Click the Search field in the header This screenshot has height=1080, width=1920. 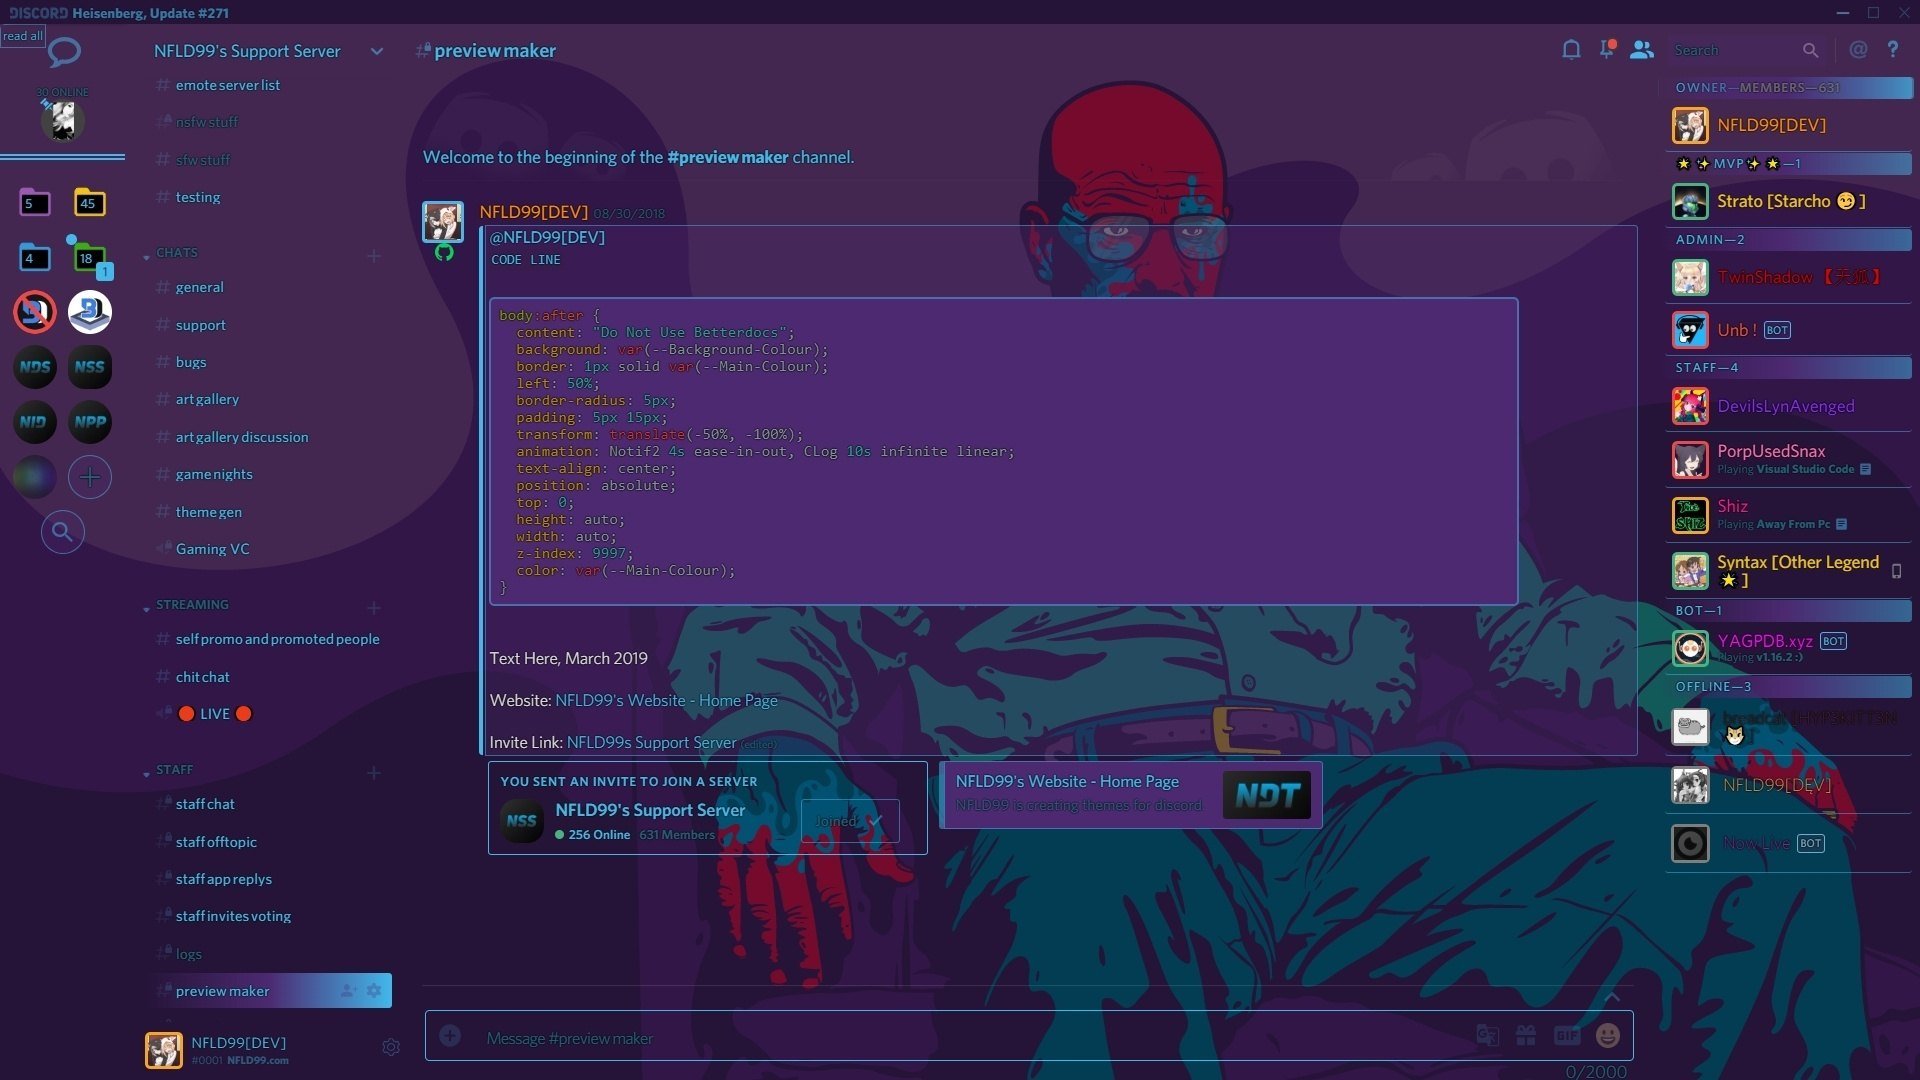point(1745,50)
